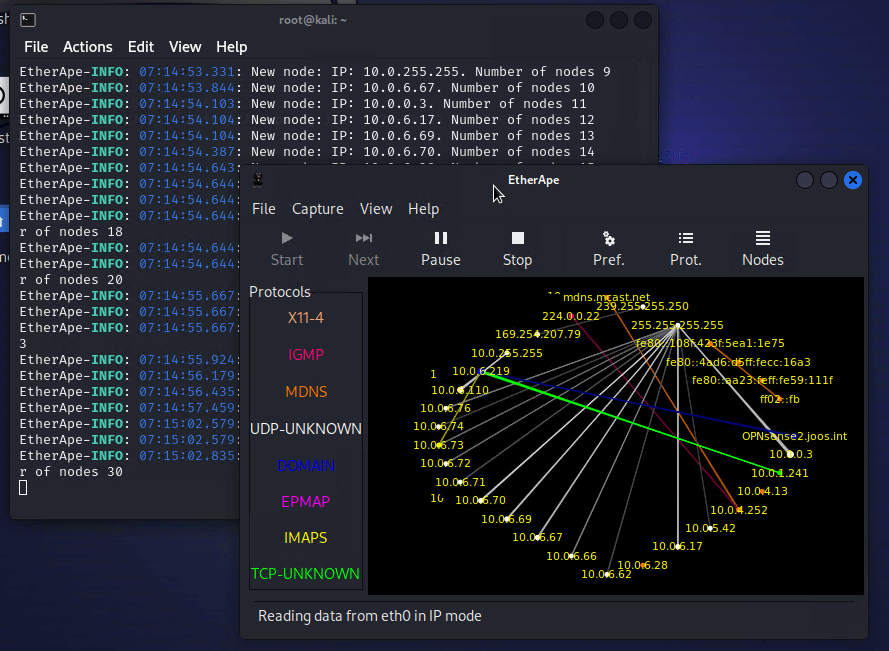Open the Actions menu in the terminal
The height and width of the screenshot is (651, 889).
(x=87, y=46)
